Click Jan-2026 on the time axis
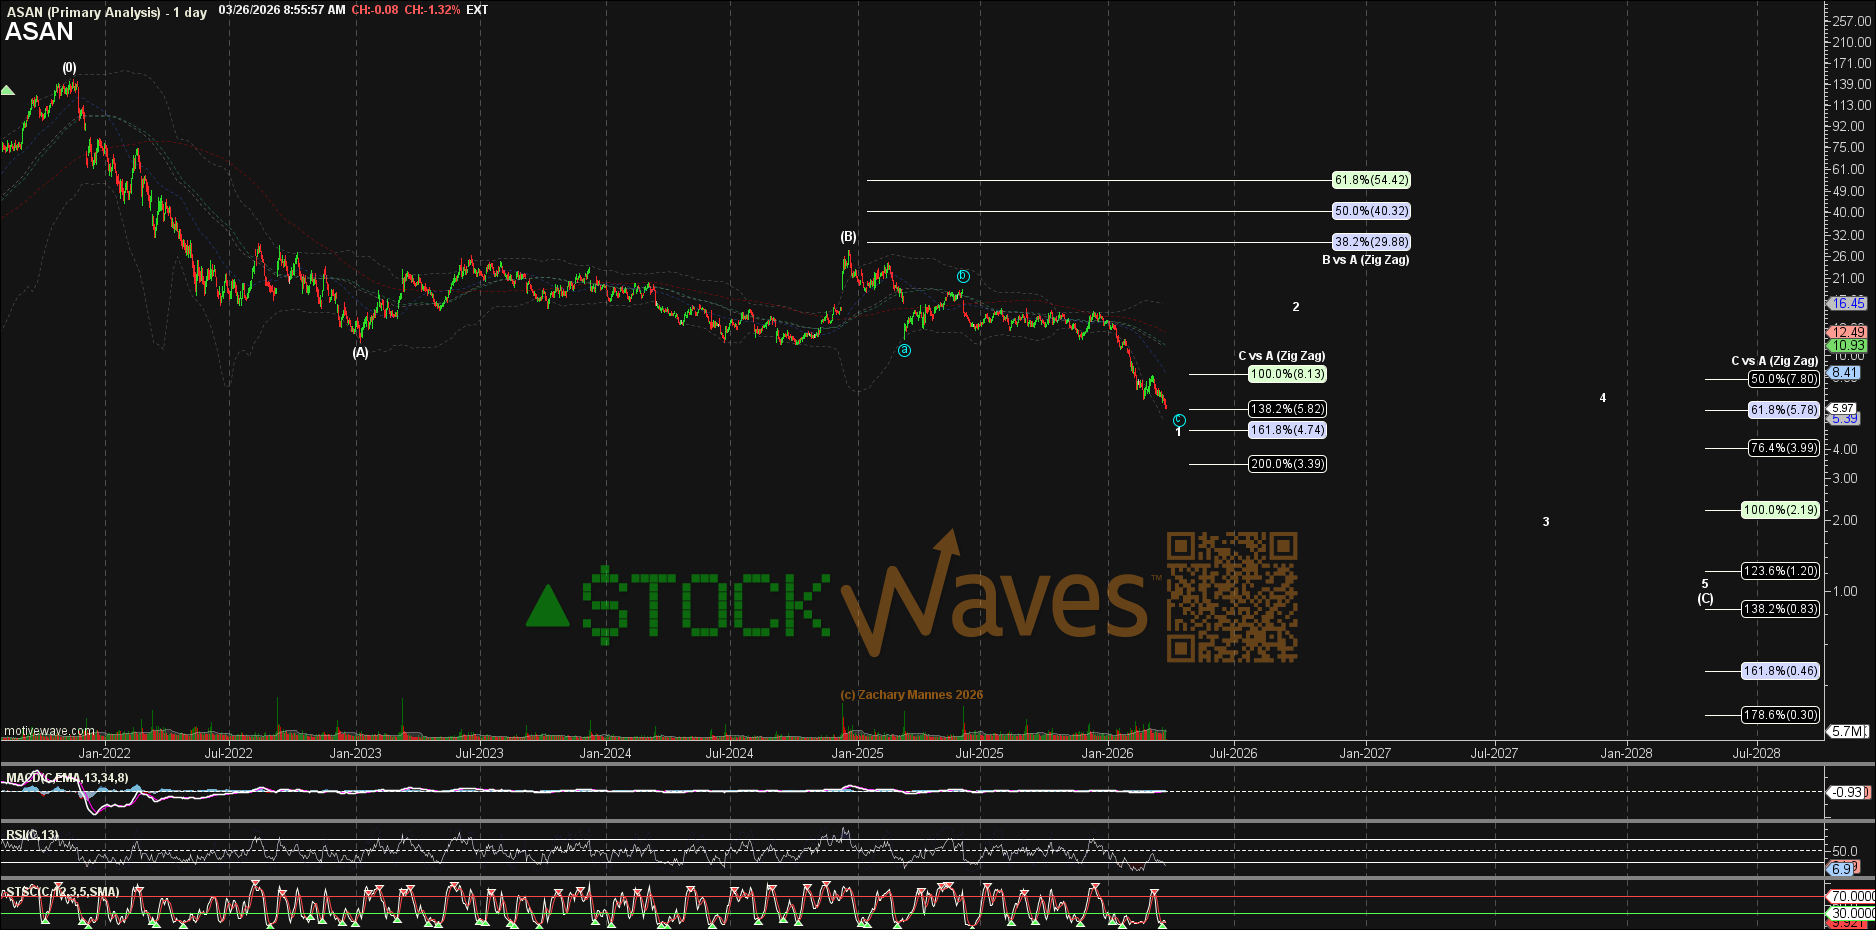 pyautogui.click(x=1107, y=753)
